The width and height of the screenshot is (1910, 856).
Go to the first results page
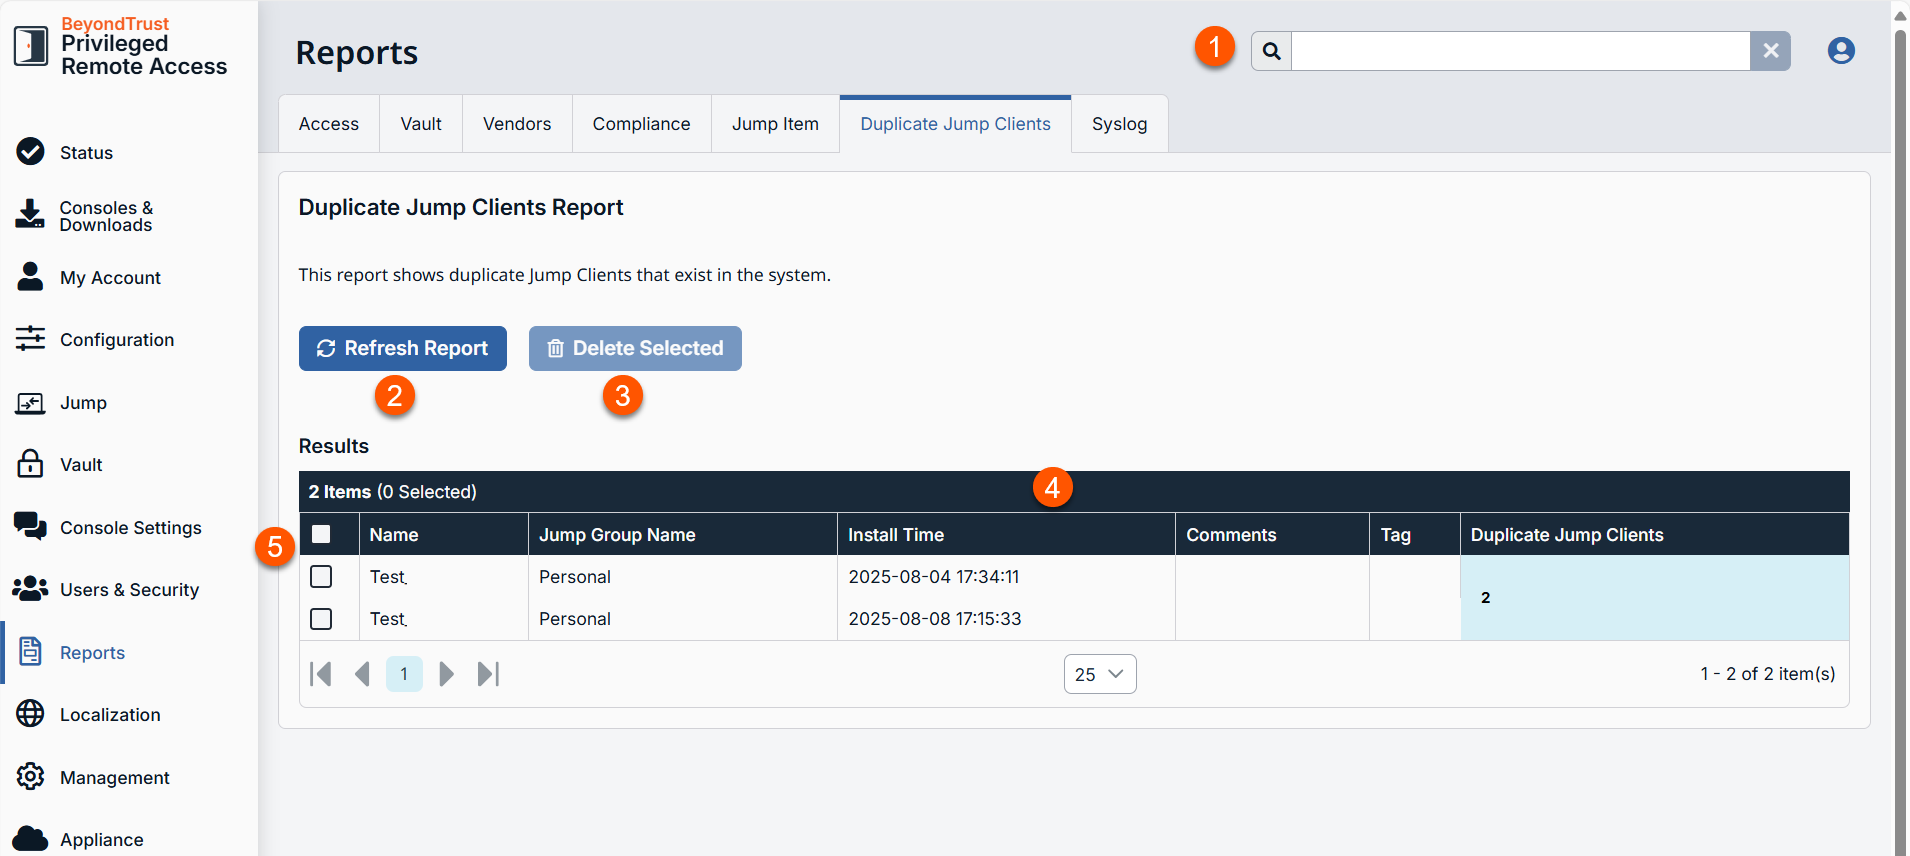coord(321,674)
